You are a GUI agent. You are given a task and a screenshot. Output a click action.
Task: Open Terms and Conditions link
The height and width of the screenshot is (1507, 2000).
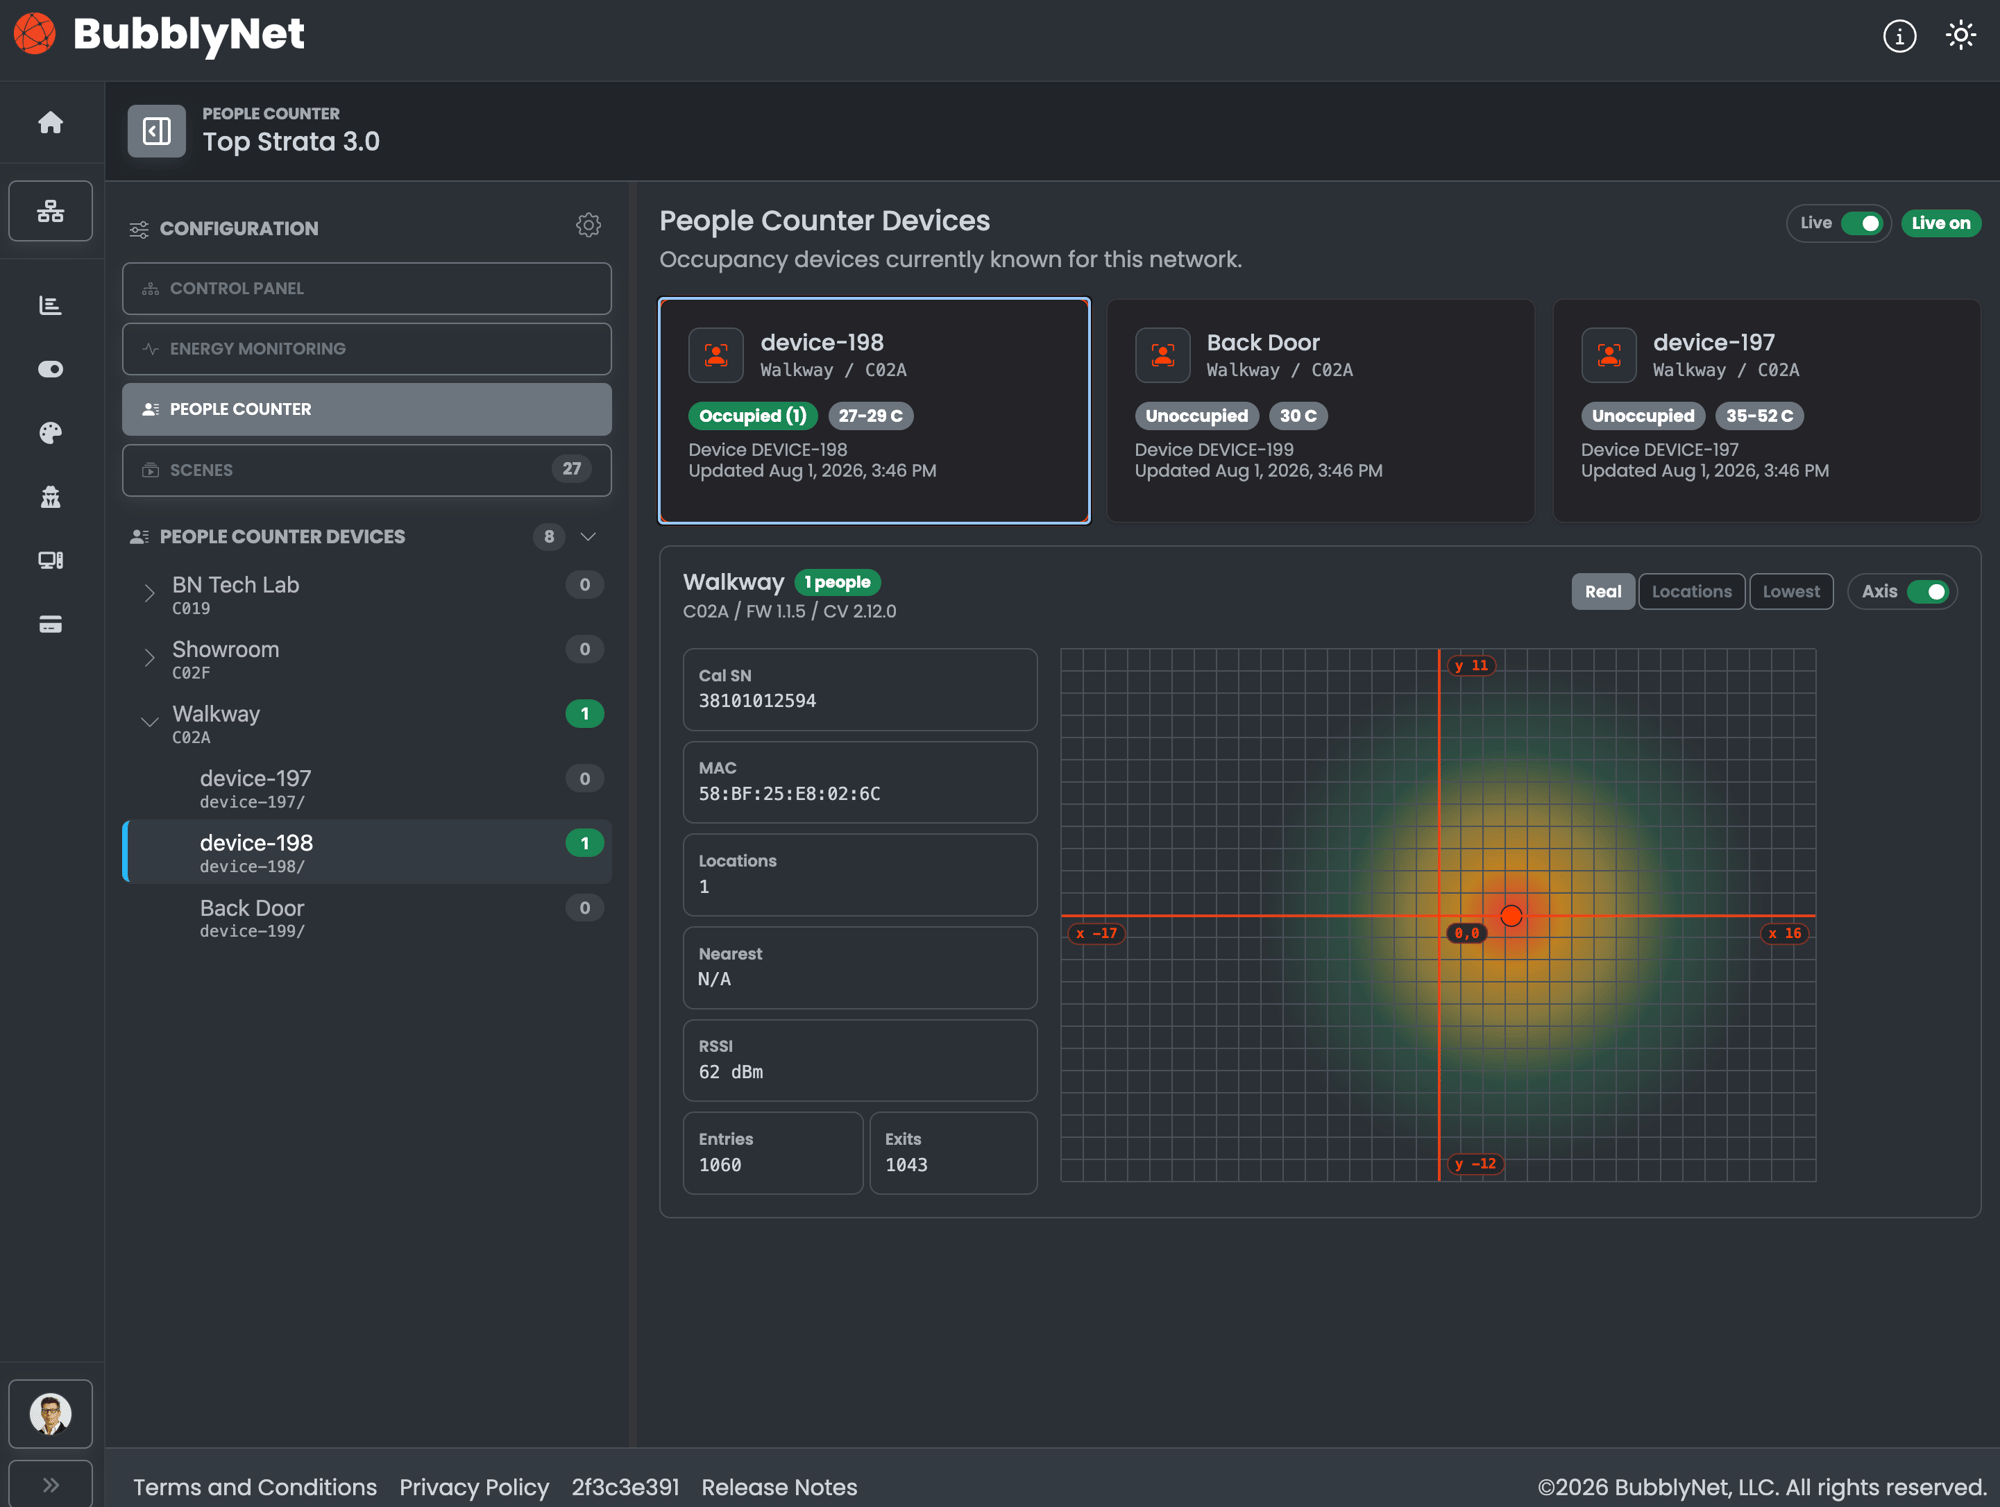coord(255,1487)
